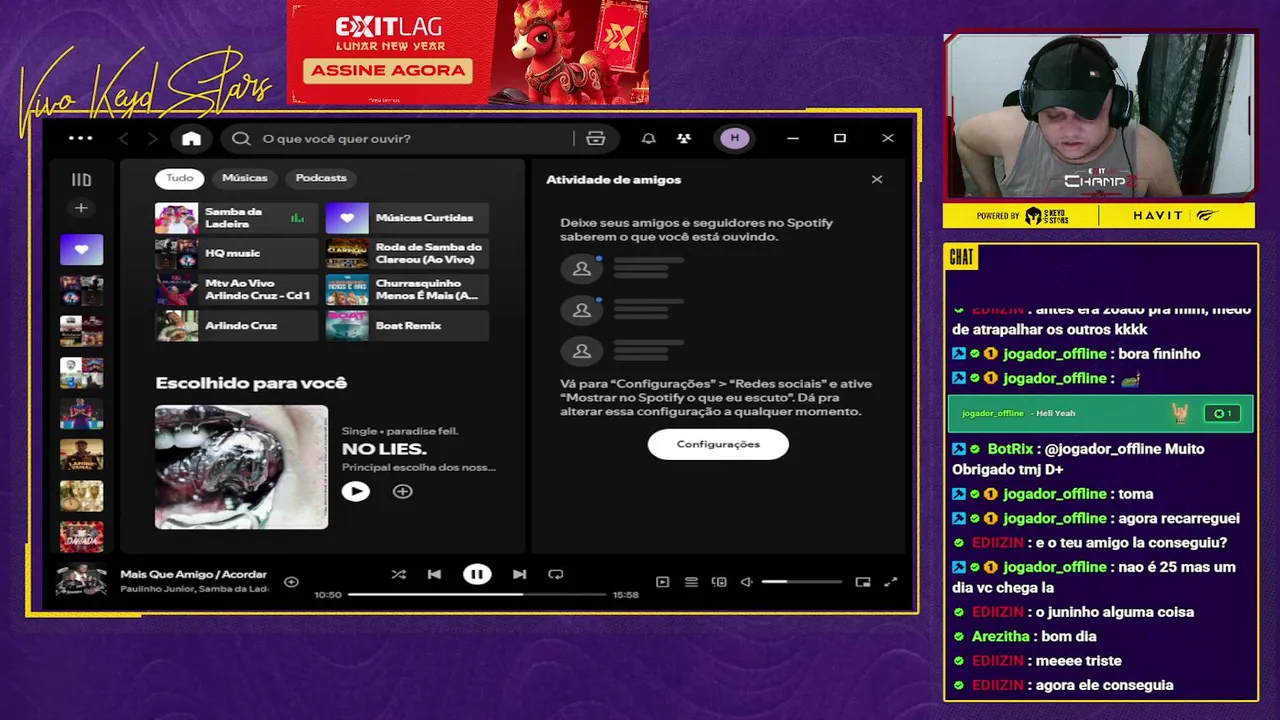Open 'Samba da Ladeira' playlist tile
The image size is (1280, 720).
(236, 218)
